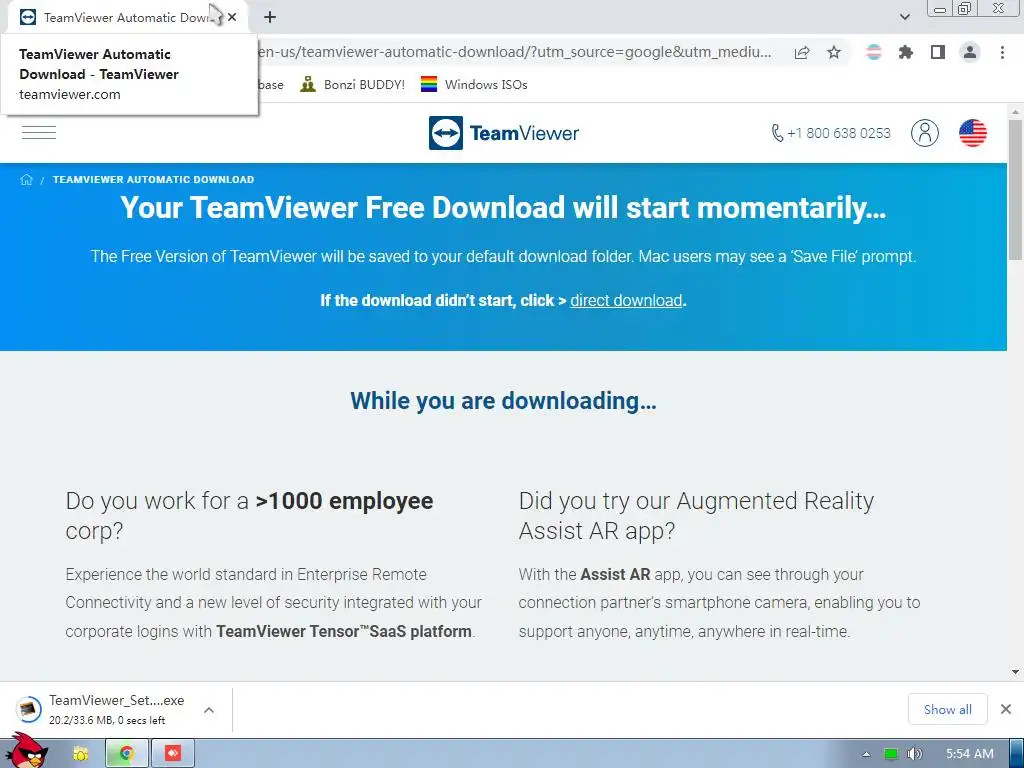Show hidden tray icons arrow
The width and height of the screenshot is (1024, 768).
(x=866, y=754)
